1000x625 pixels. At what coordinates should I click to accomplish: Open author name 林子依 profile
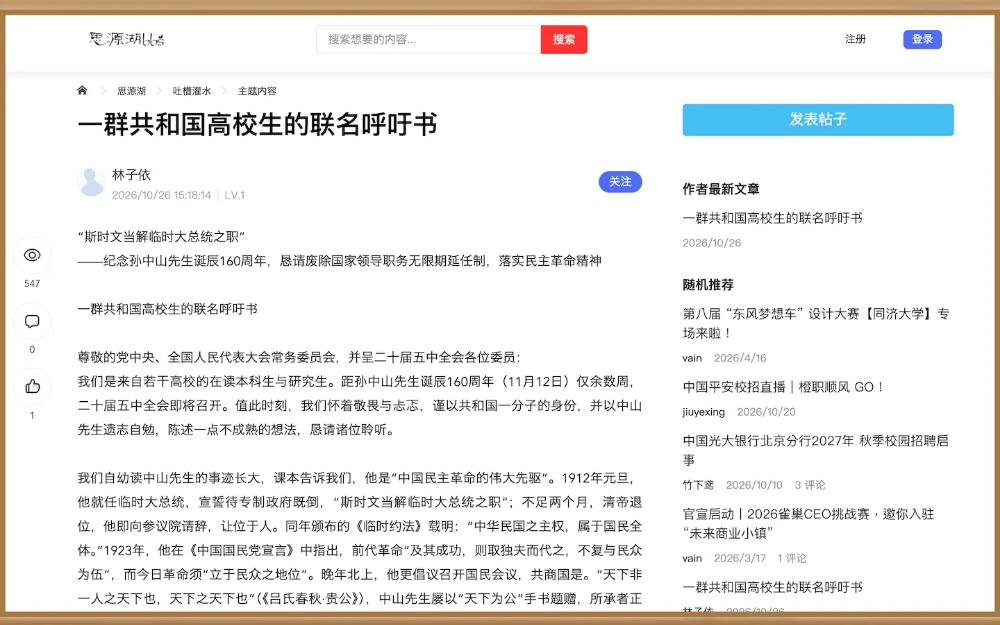[x=131, y=175]
